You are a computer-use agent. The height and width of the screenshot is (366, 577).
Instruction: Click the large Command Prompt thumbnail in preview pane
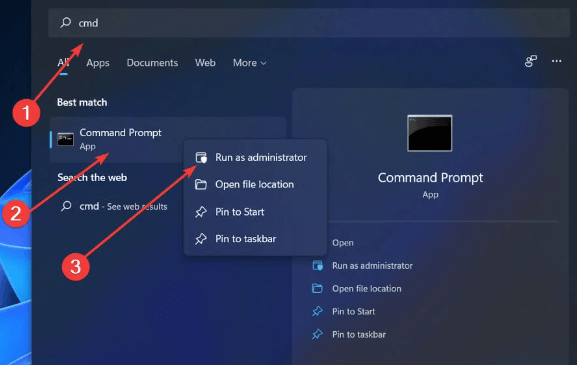[x=429, y=133]
